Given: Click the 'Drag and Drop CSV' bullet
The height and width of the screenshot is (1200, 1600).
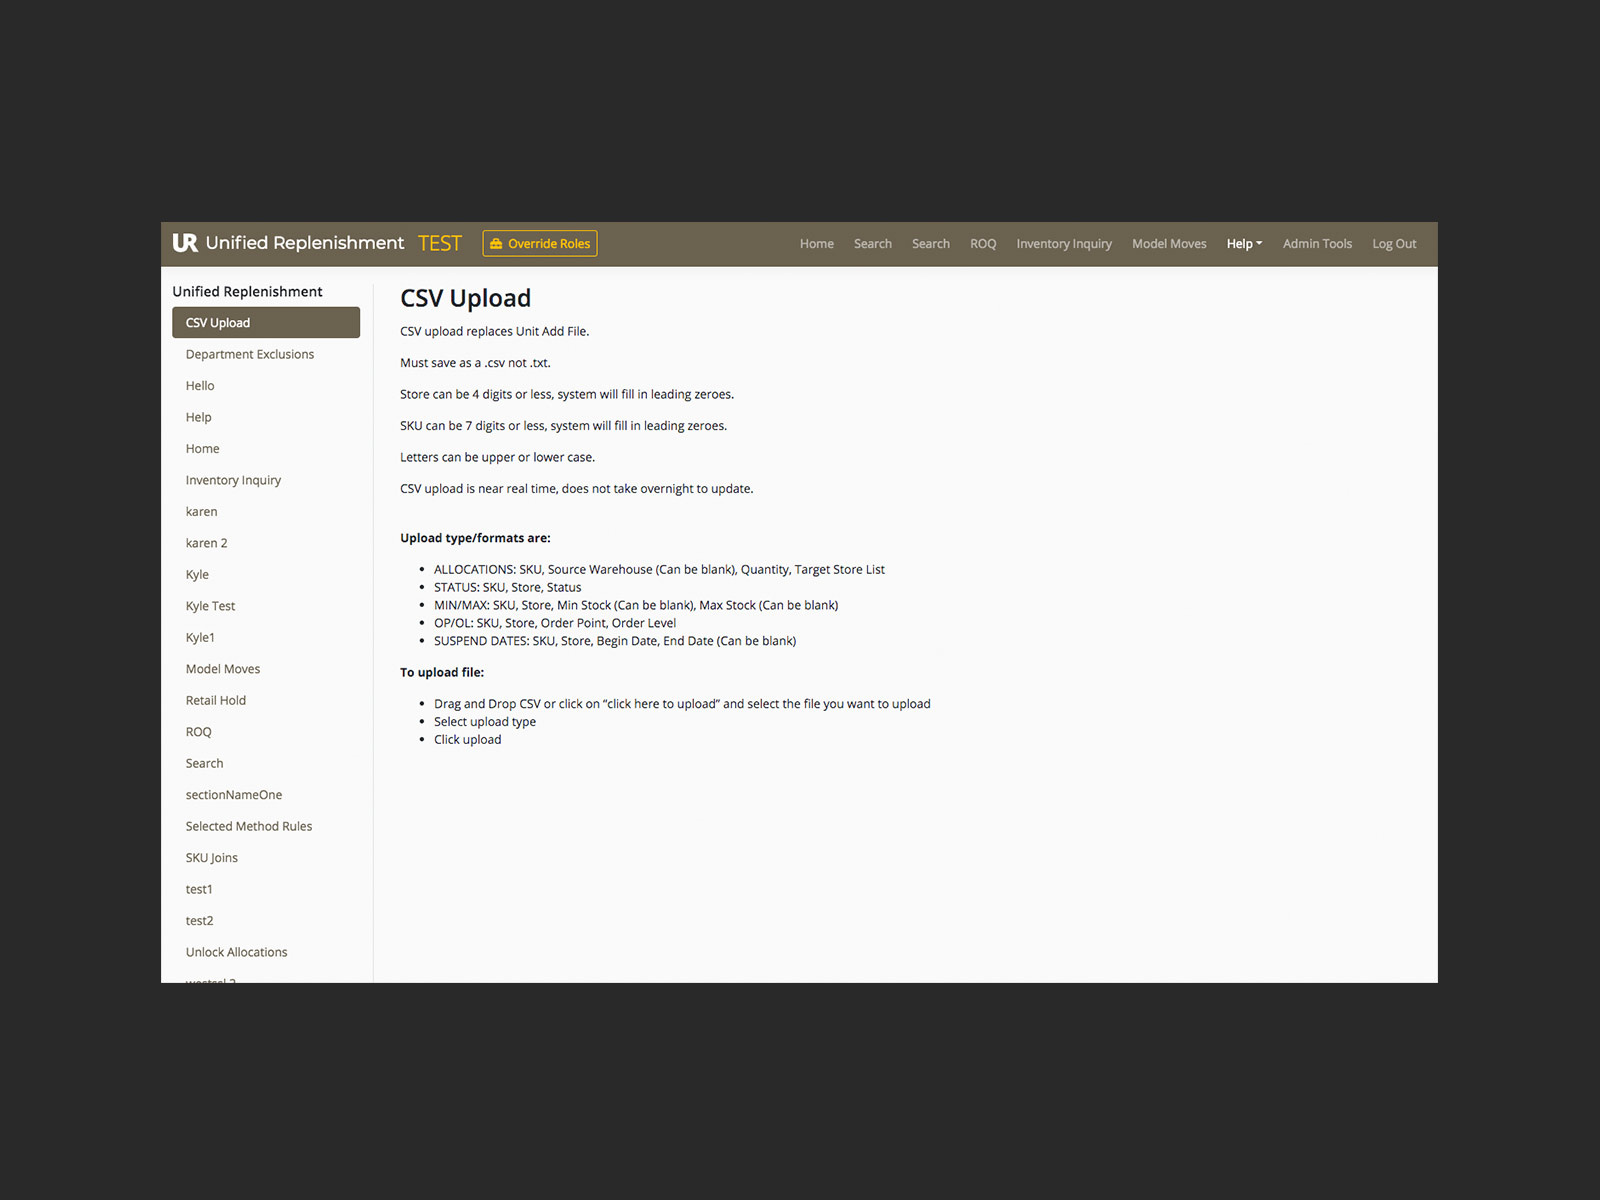Looking at the screenshot, I should [682, 704].
